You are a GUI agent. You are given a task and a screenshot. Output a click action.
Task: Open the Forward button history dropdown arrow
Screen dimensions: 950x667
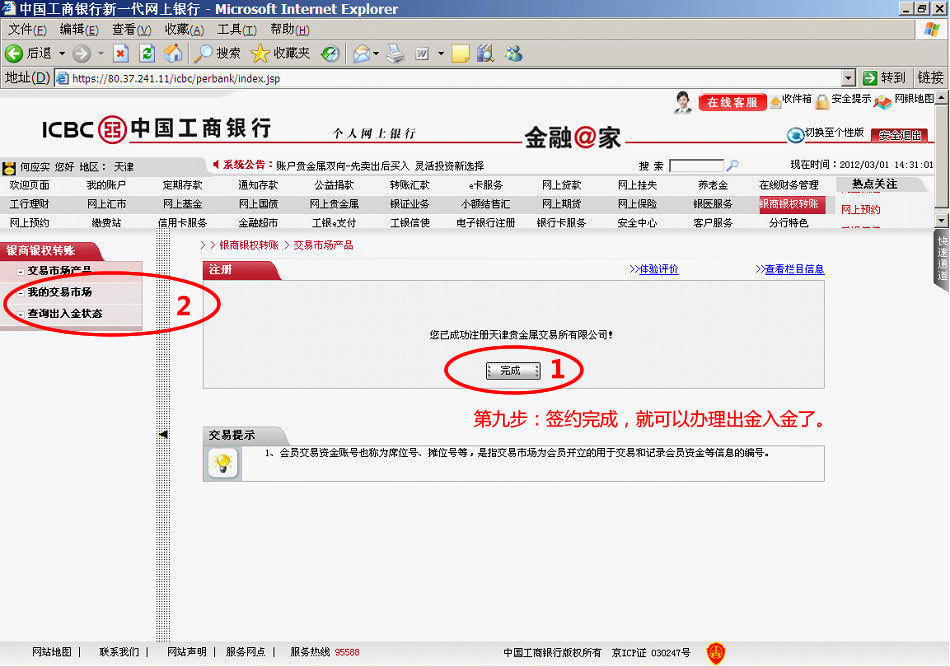[101, 54]
